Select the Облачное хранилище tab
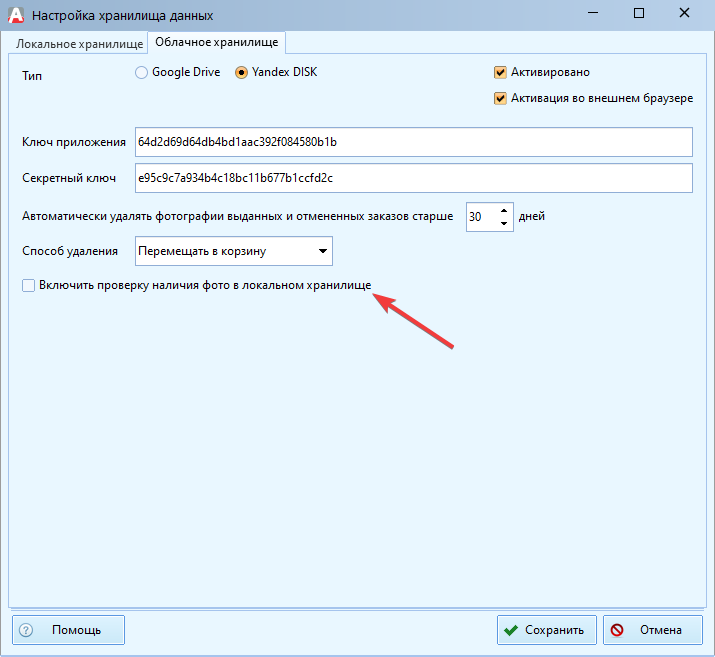 pyautogui.click(x=216, y=41)
